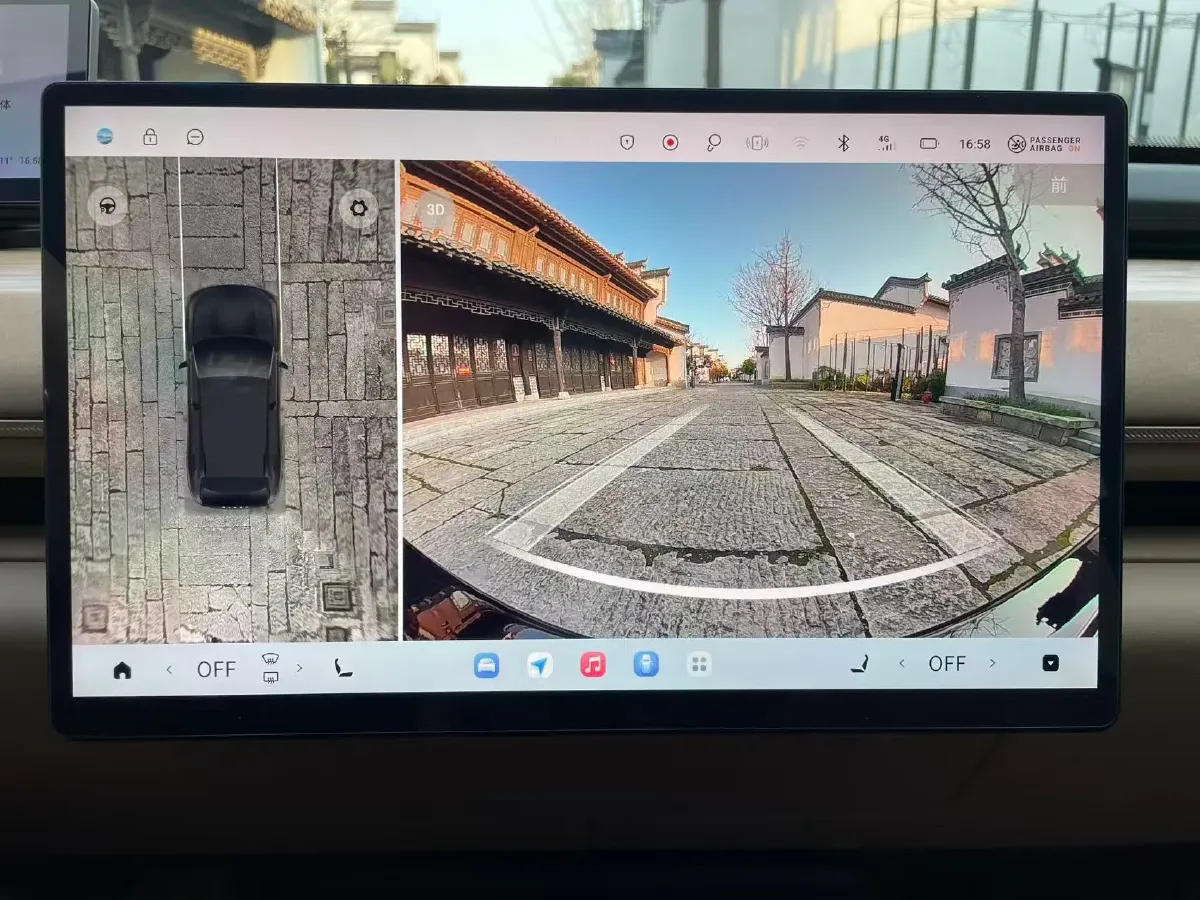
Task: Tap the top-down bird's-eye car view
Action: click(233, 397)
